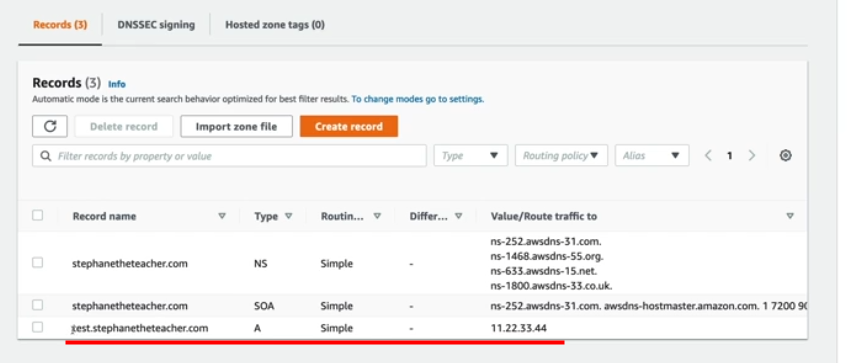
Task: Open the Info link next to Records
Action: (117, 84)
